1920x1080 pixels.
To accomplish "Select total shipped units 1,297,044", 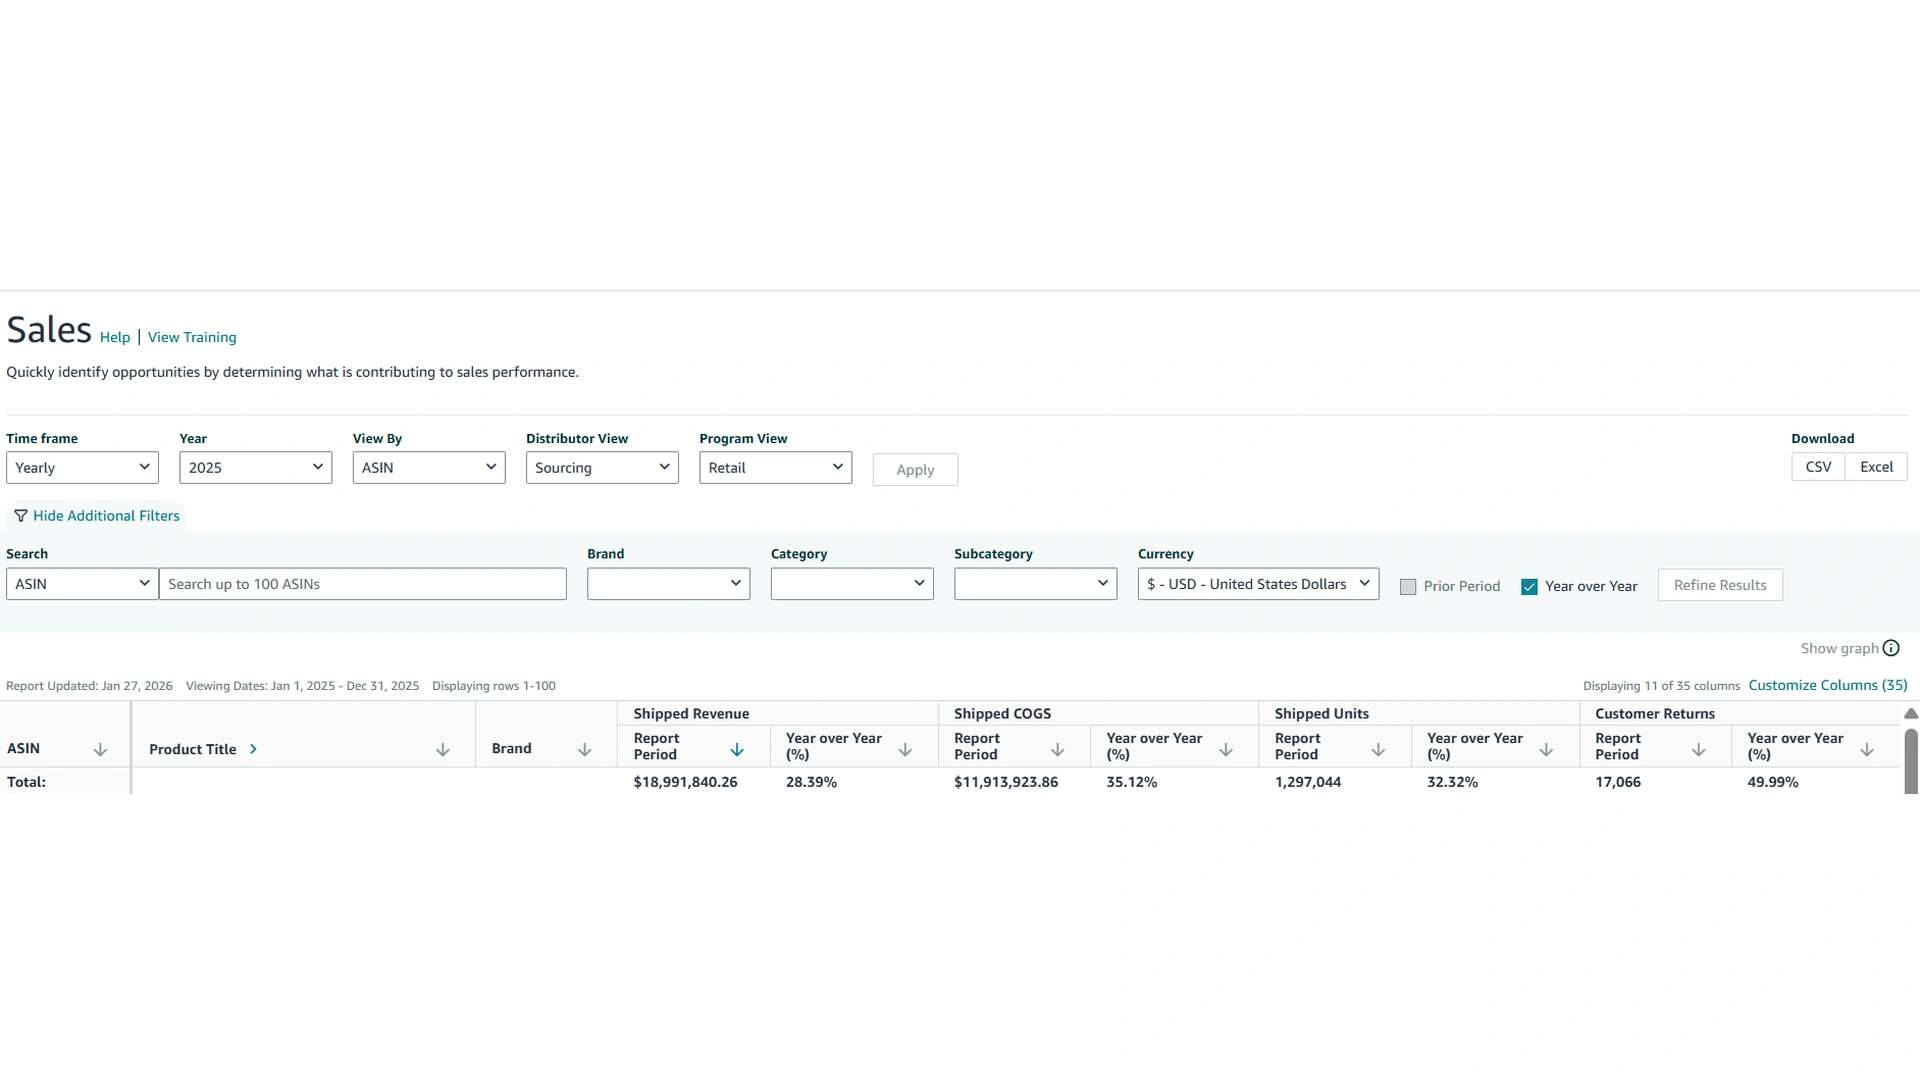I will coord(1308,782).
